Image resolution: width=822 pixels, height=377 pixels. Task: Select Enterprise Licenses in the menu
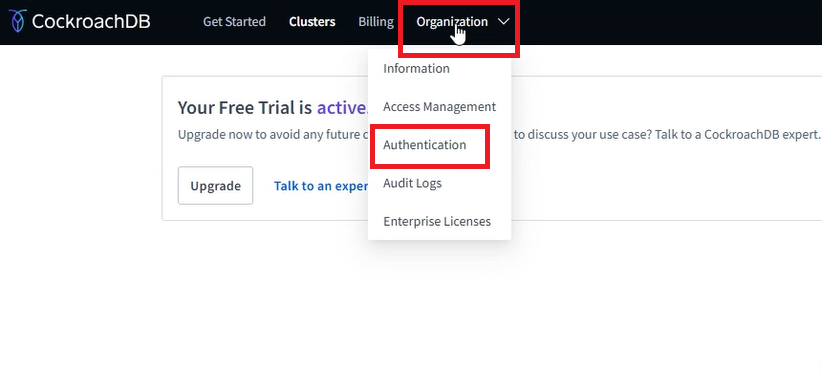(x=437, y=221)
